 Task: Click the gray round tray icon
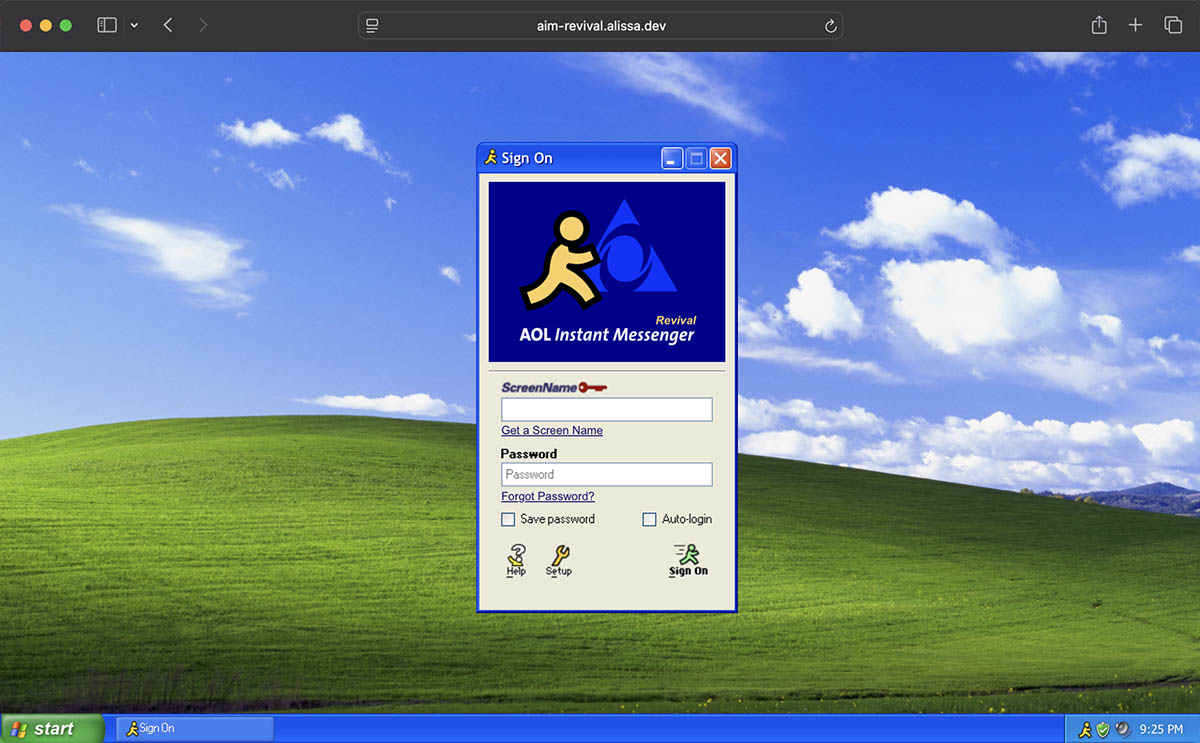coord(1122,729)
